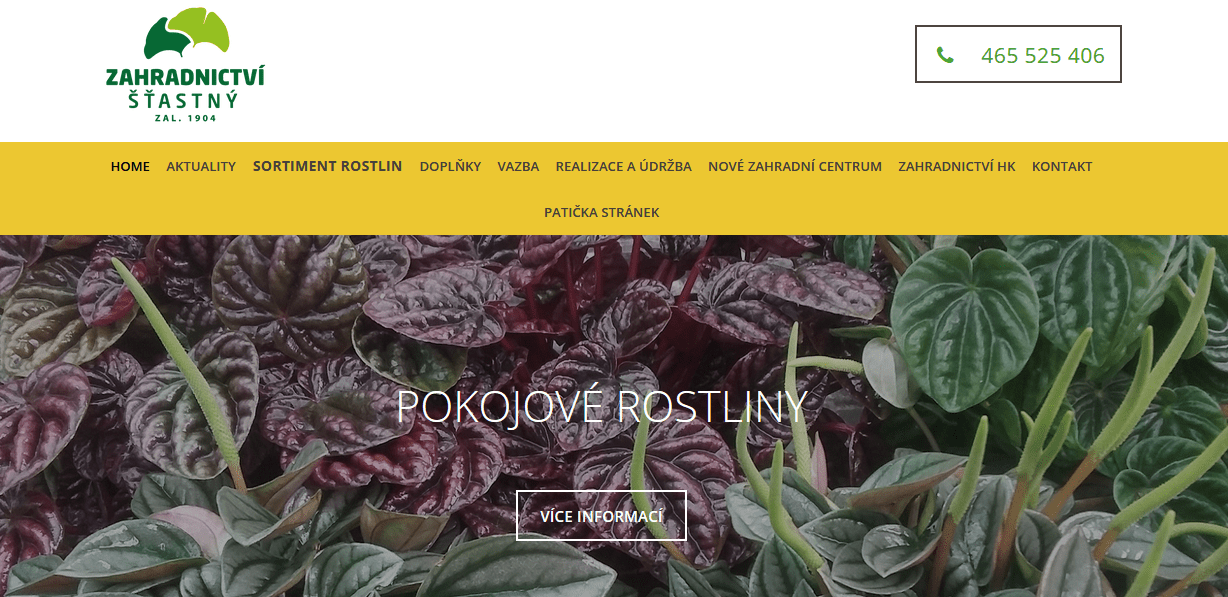Visit the Zahradnictví HK link
The image size is (1228, 597).
click(956, 166)
